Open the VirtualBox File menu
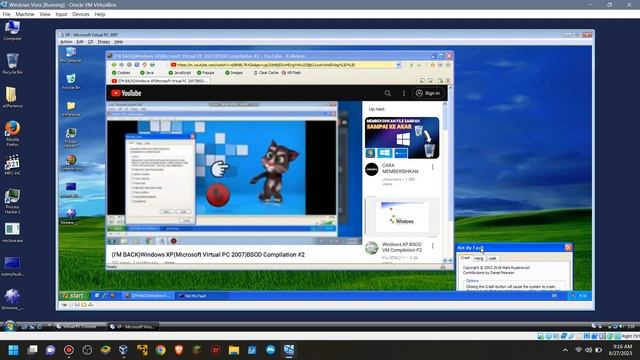640x360 pixels. tap(6, 14)
